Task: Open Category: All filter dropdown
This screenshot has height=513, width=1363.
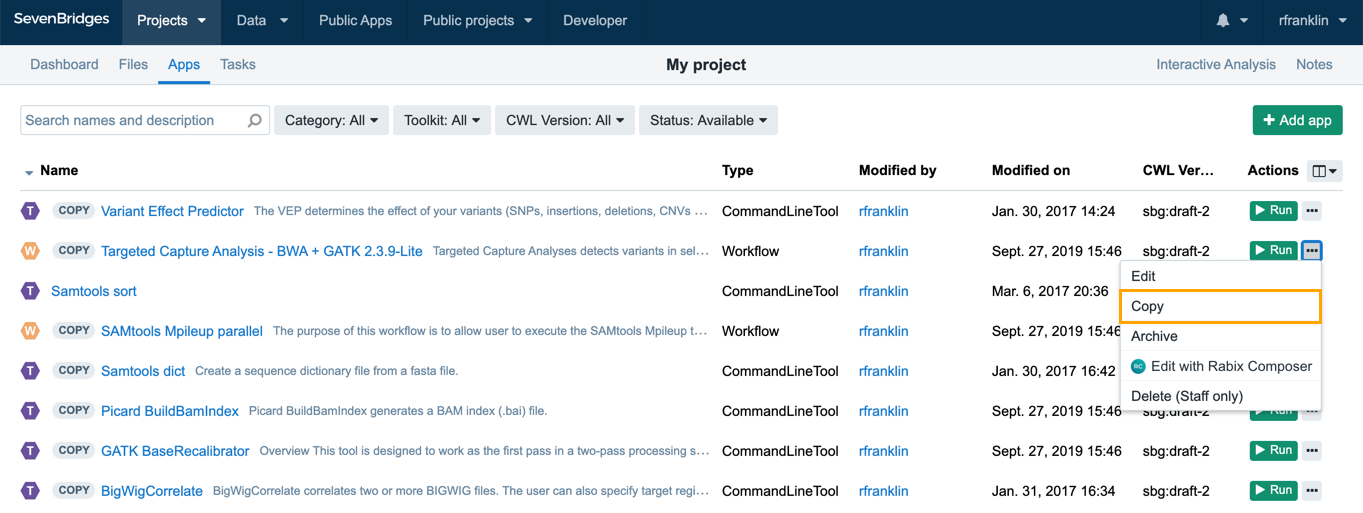Action: tap(331, 120)
